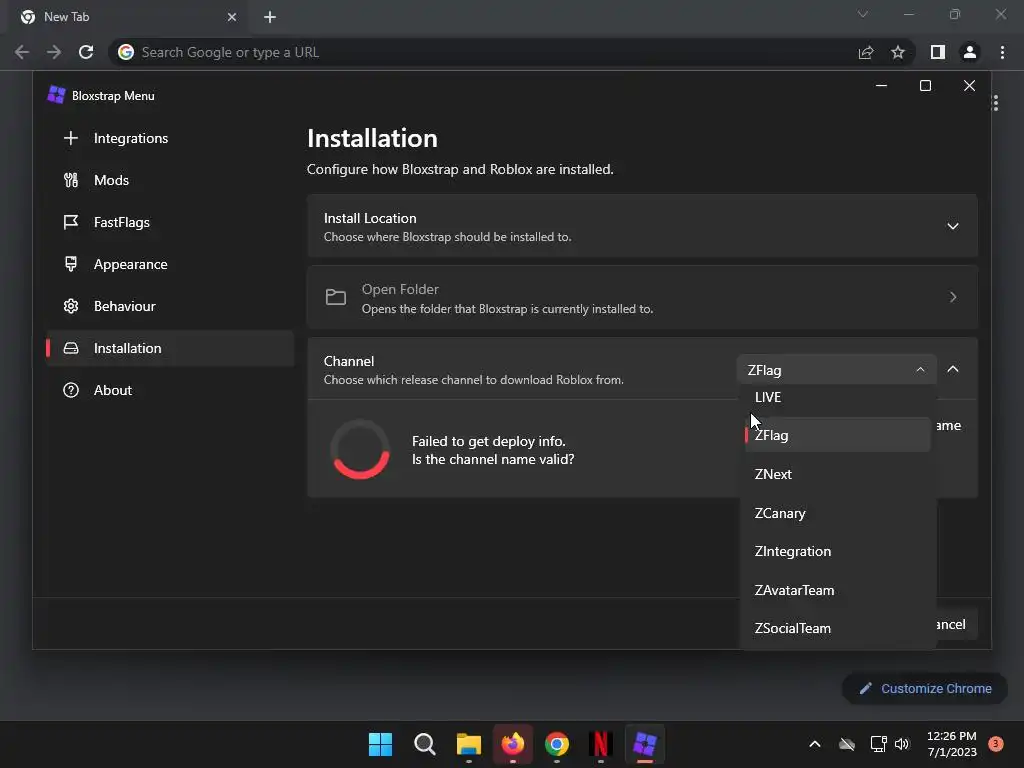Click the Behaviour gear icon

[x=71, y=306]
